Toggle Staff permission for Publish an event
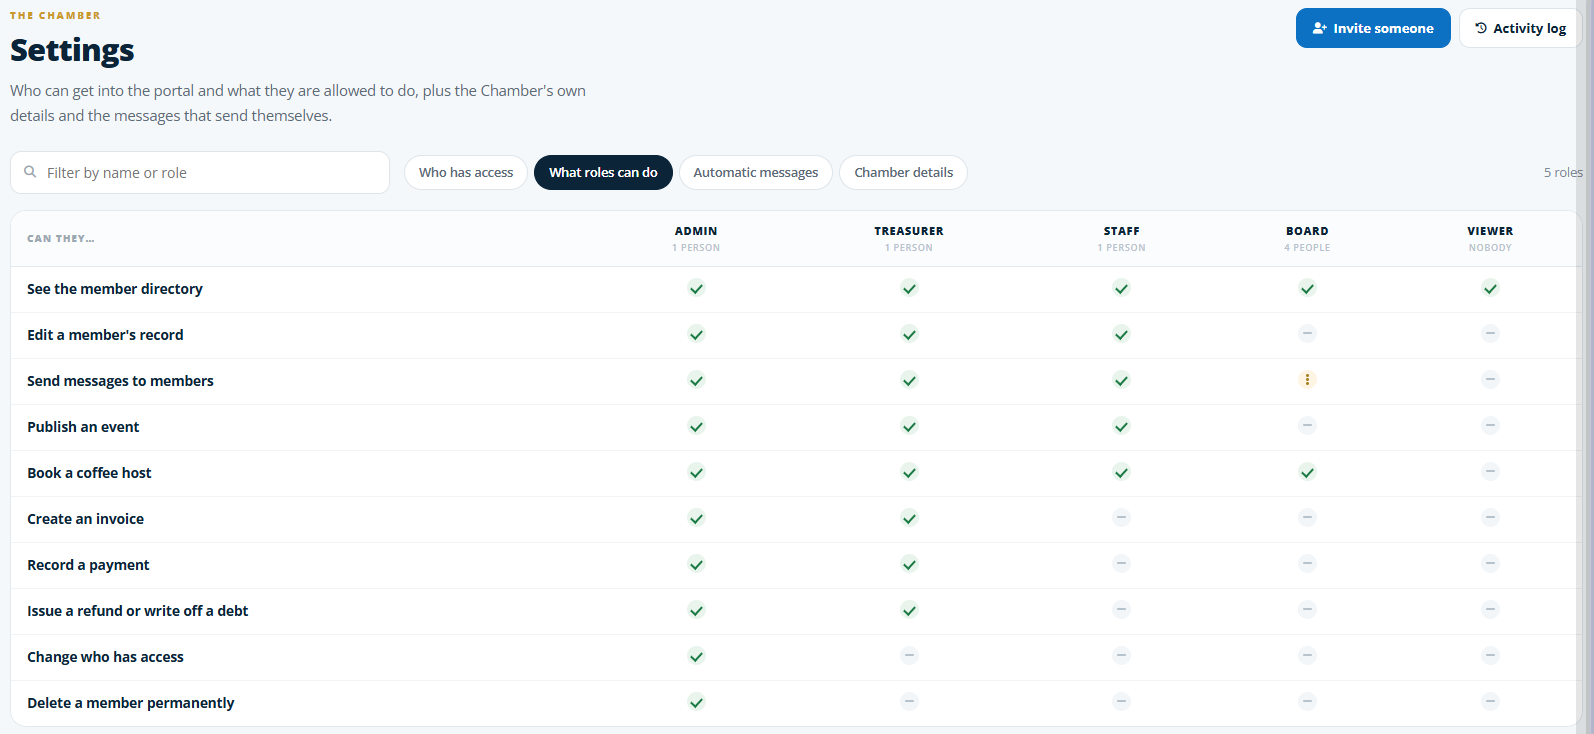Screen dimensions: 1594x734 (x=1122, y=426)
